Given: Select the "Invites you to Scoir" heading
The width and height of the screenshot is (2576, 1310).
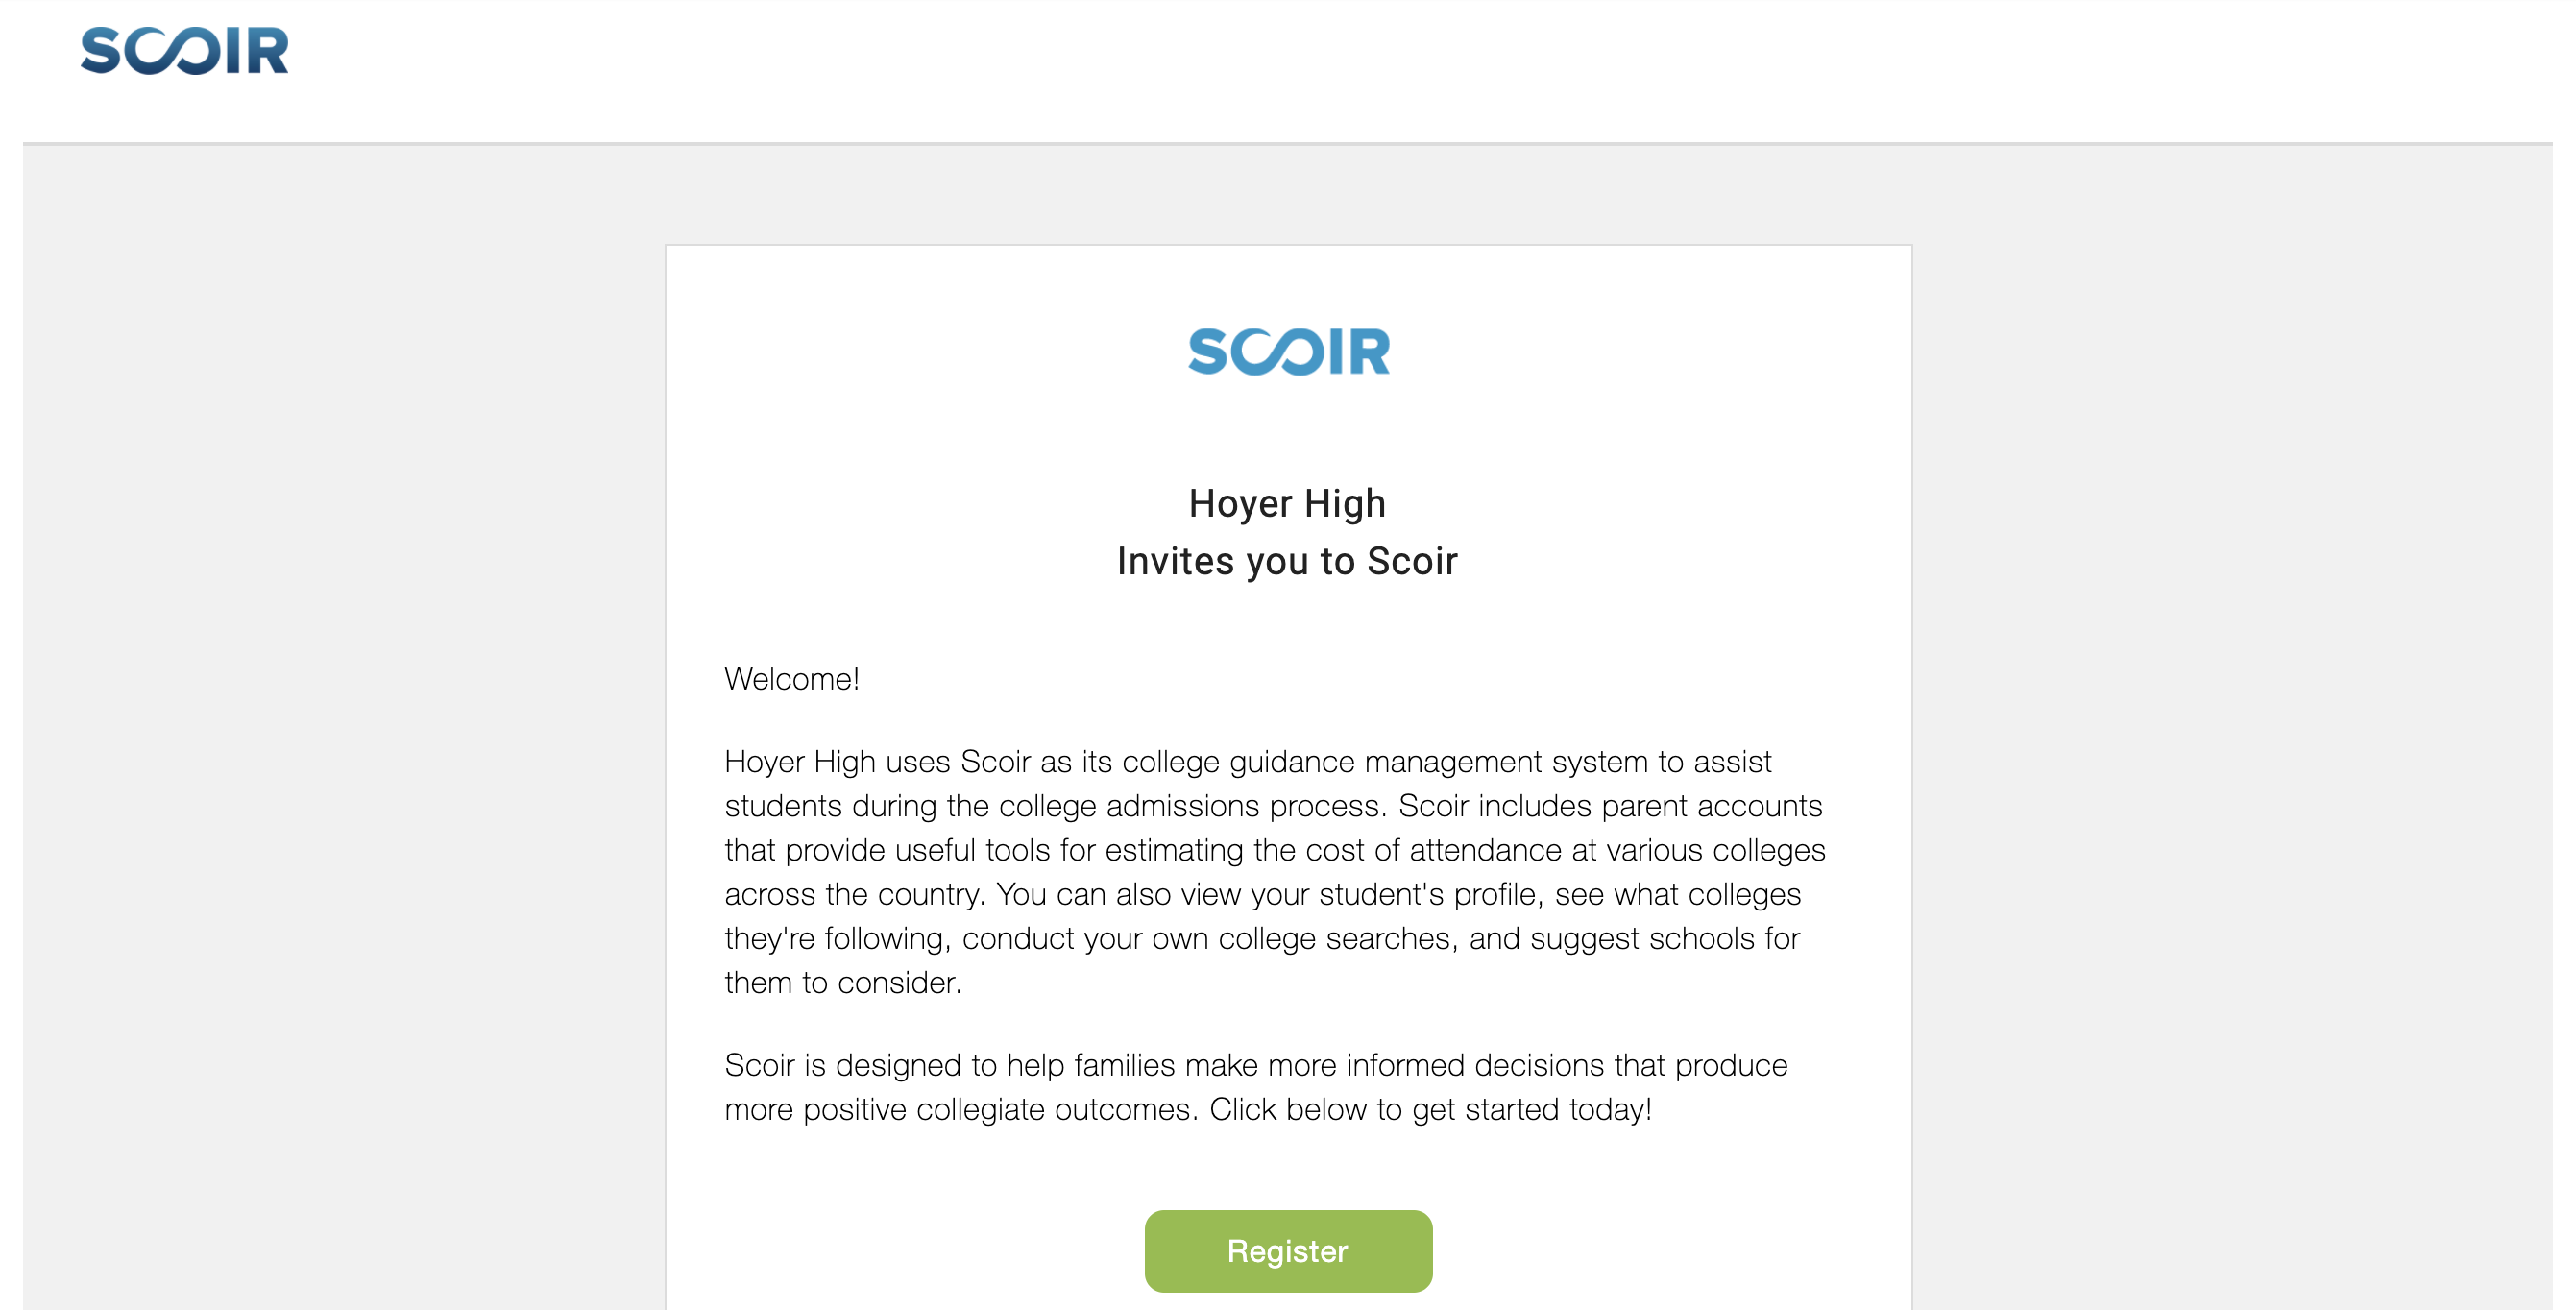Looking at the screenshot, I should coord(1287,561).
